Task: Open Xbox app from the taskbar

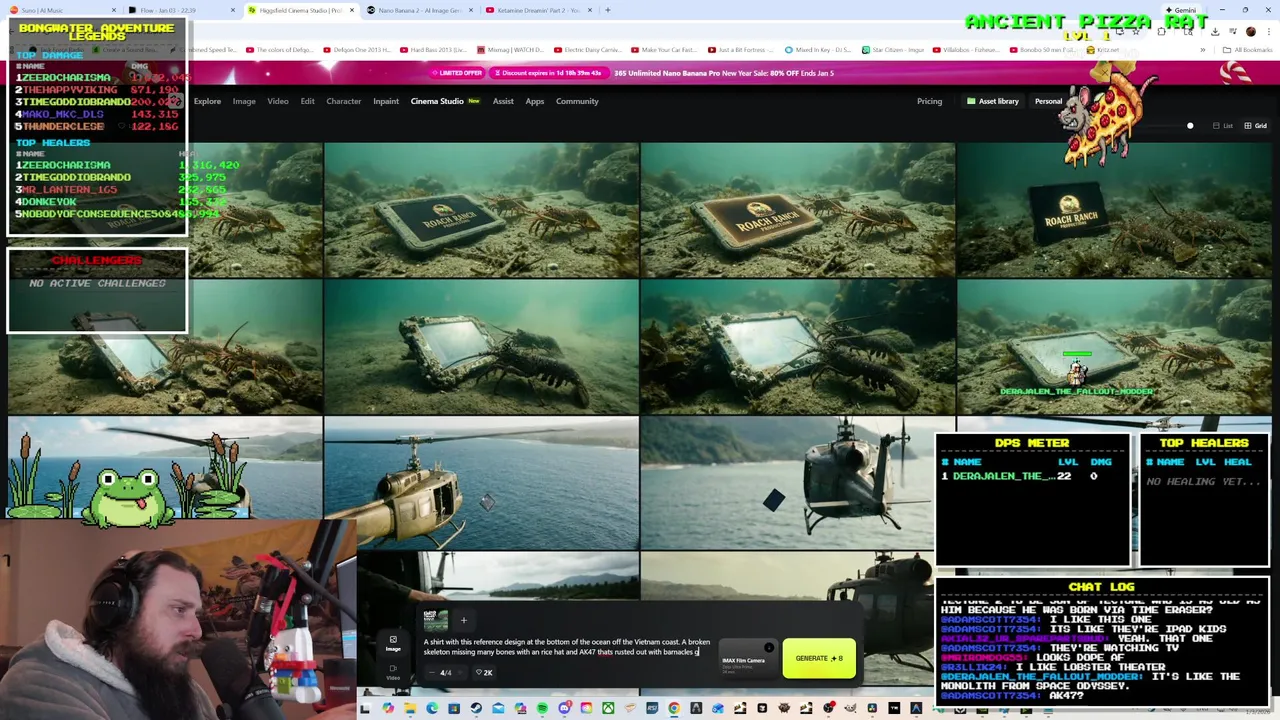Action: coord(608,708)
